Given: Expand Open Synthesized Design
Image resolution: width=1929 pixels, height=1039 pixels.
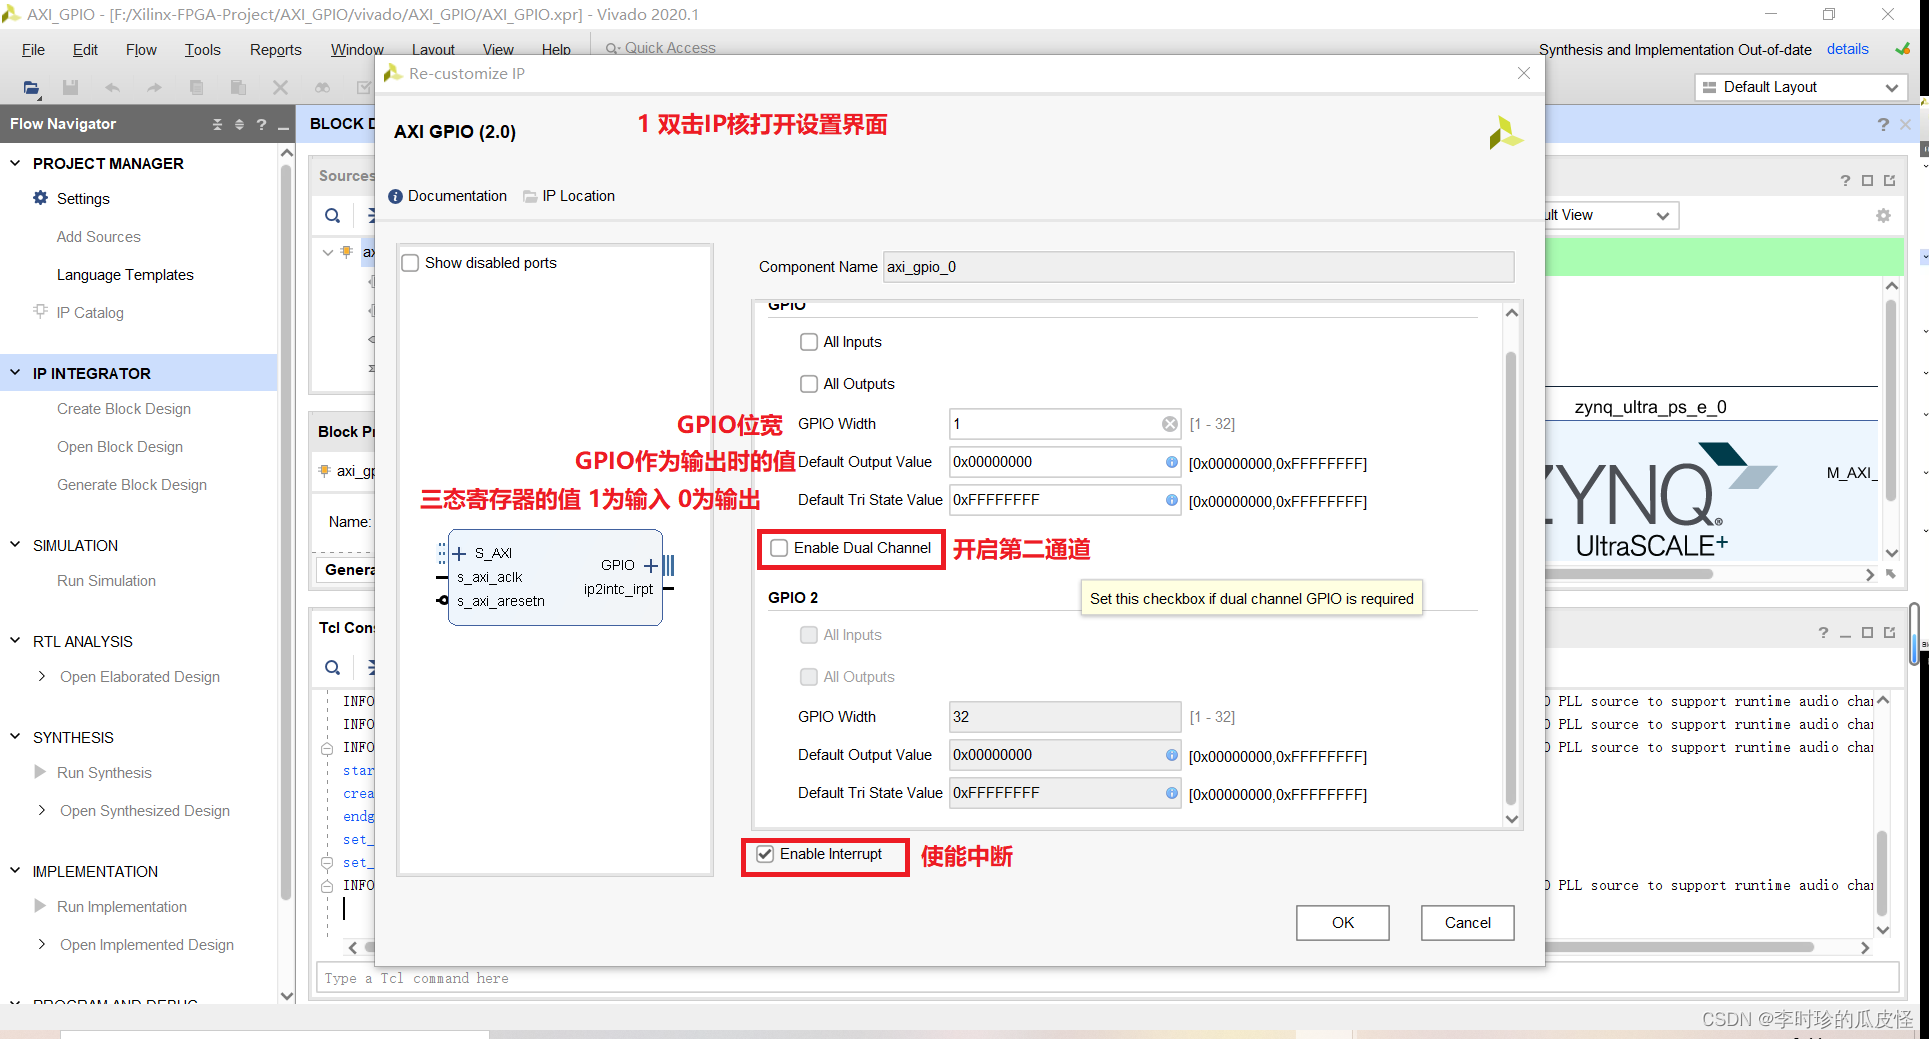Looking at the screenshot, I should pyautogui.click(x=41, y=811).
